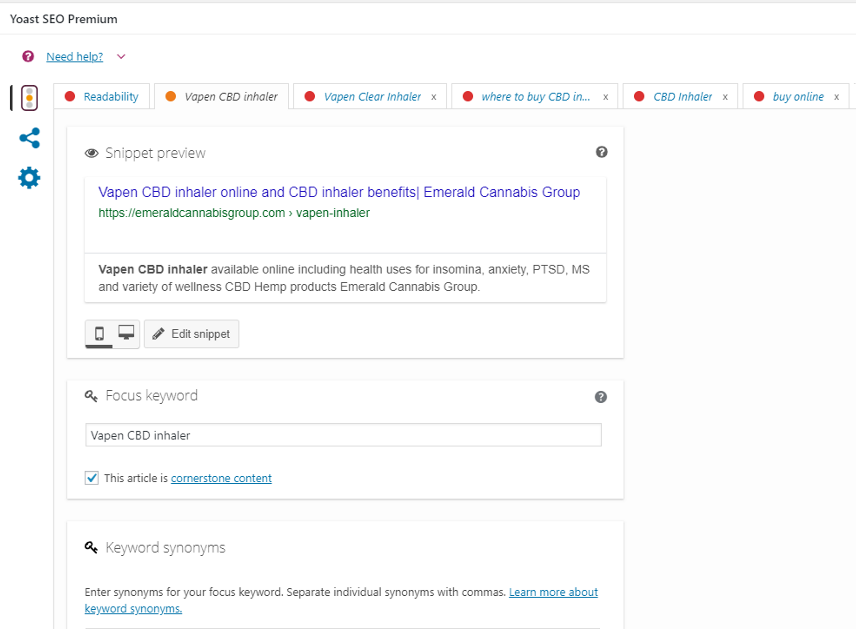The image size is (856, 636).
Task: Remove the buy online keyword tab
Action: tap(836, 97)
